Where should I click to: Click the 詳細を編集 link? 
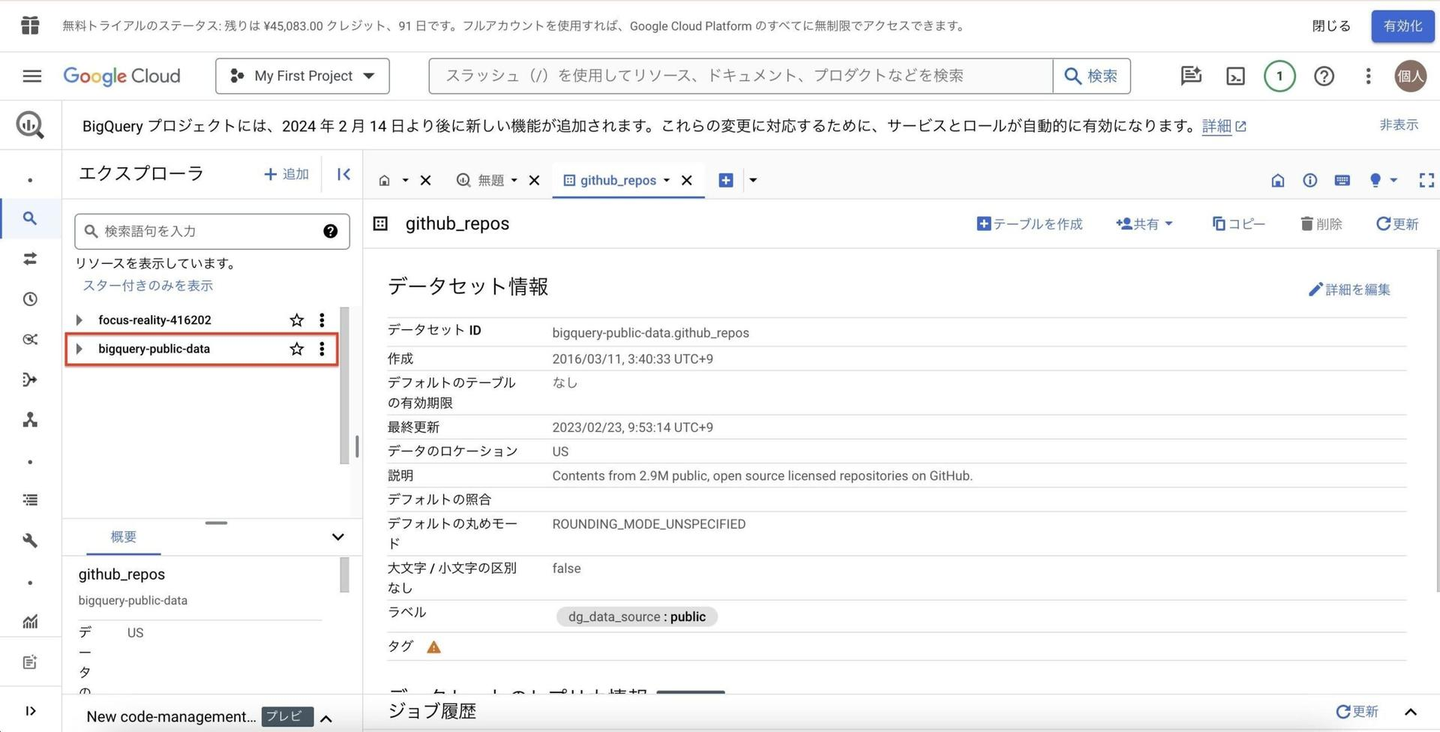coord(1349,289)
